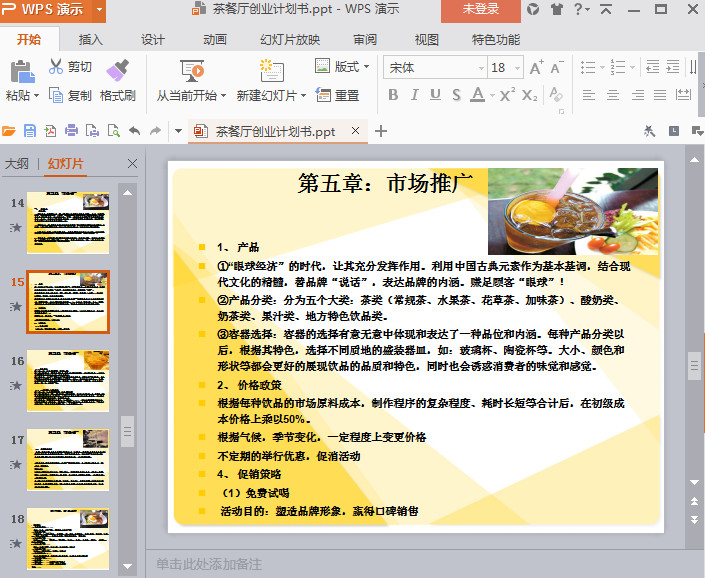Click the skin (shirt) icon in title bar

pos(557,9)
